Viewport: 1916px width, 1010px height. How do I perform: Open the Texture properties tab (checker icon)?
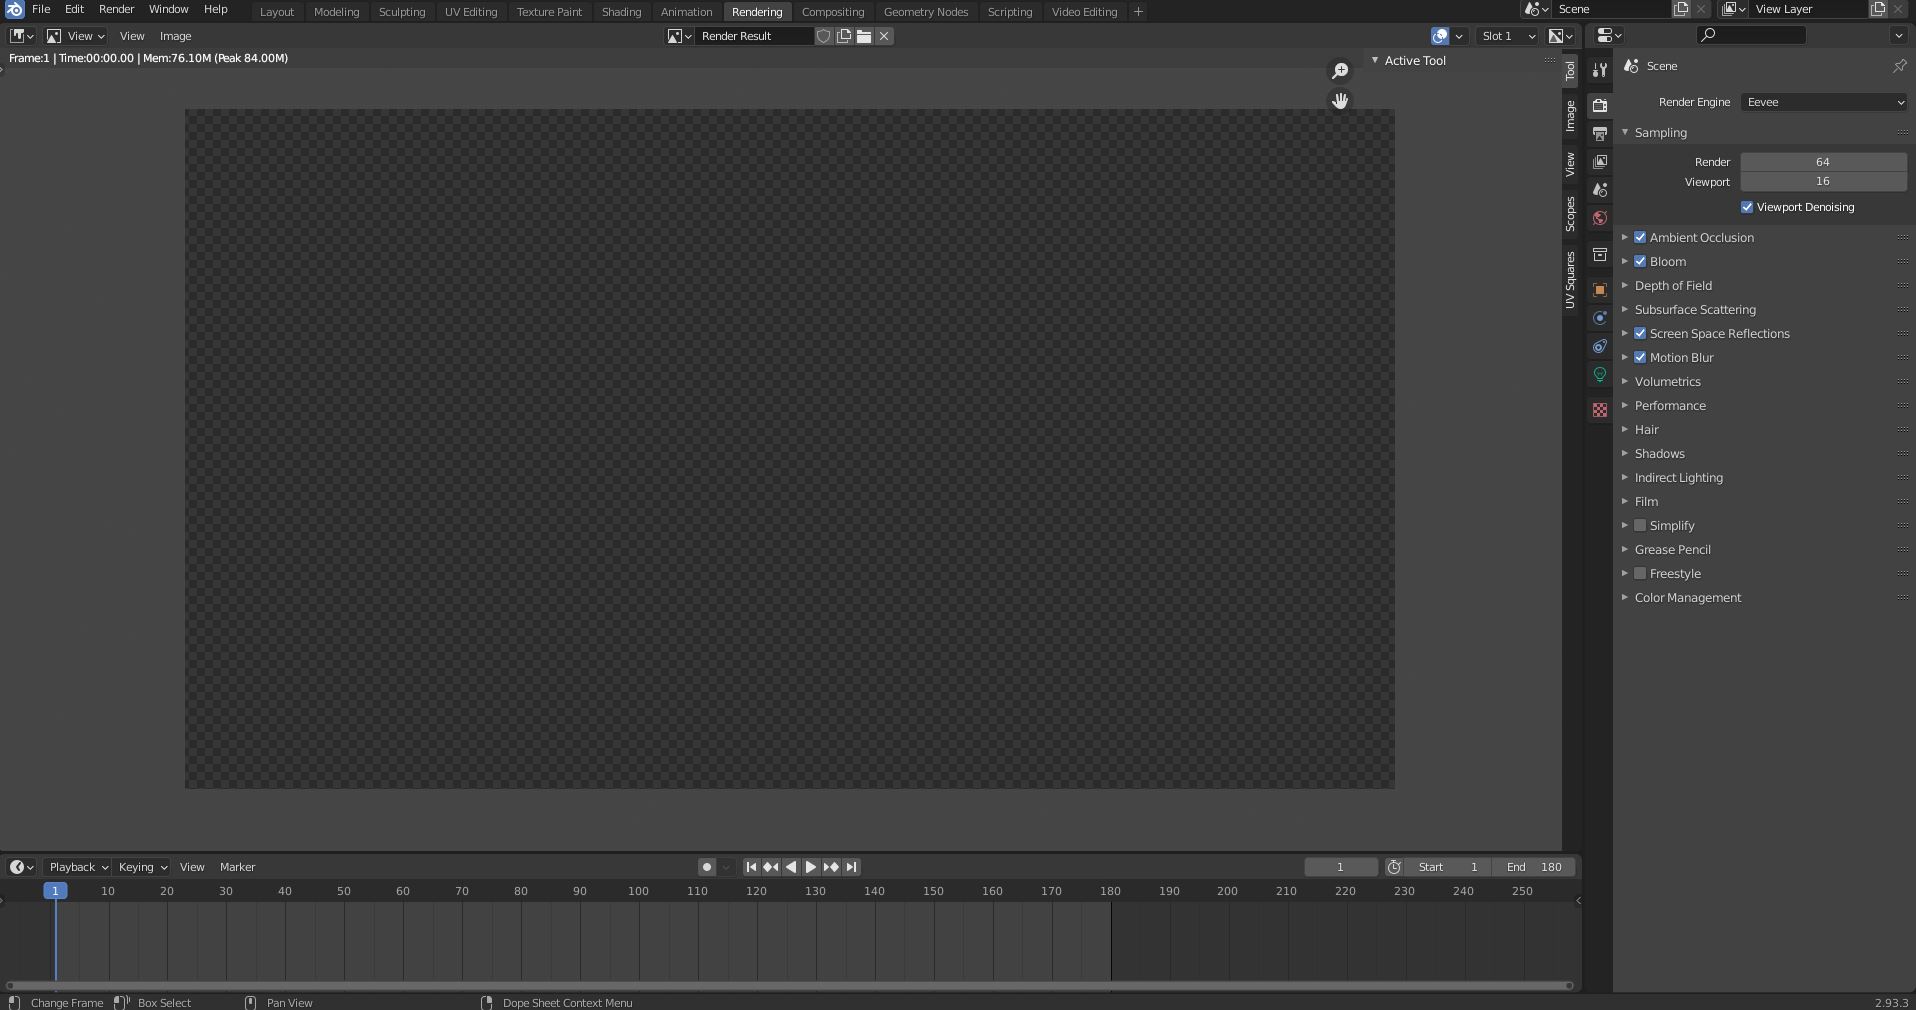click(1600, 410)
